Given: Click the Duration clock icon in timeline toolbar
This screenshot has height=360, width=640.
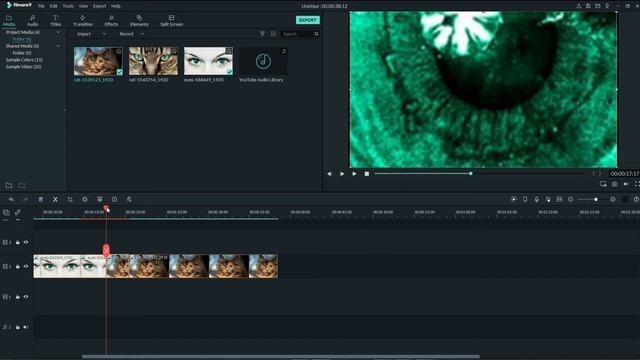Looking at the screenshot, I should [x=115, y=199].
